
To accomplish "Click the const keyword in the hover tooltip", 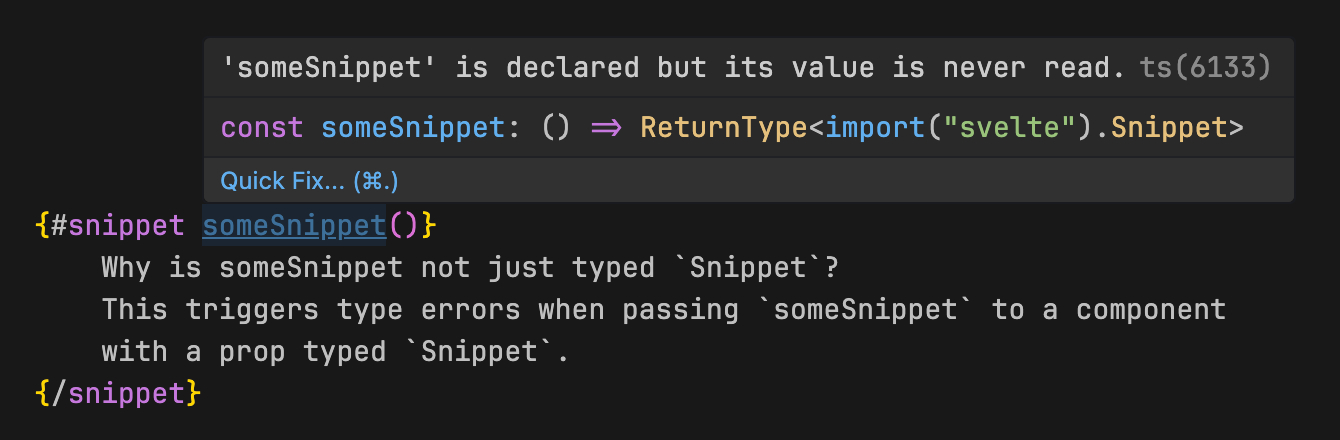I will [x=261, y=128].
